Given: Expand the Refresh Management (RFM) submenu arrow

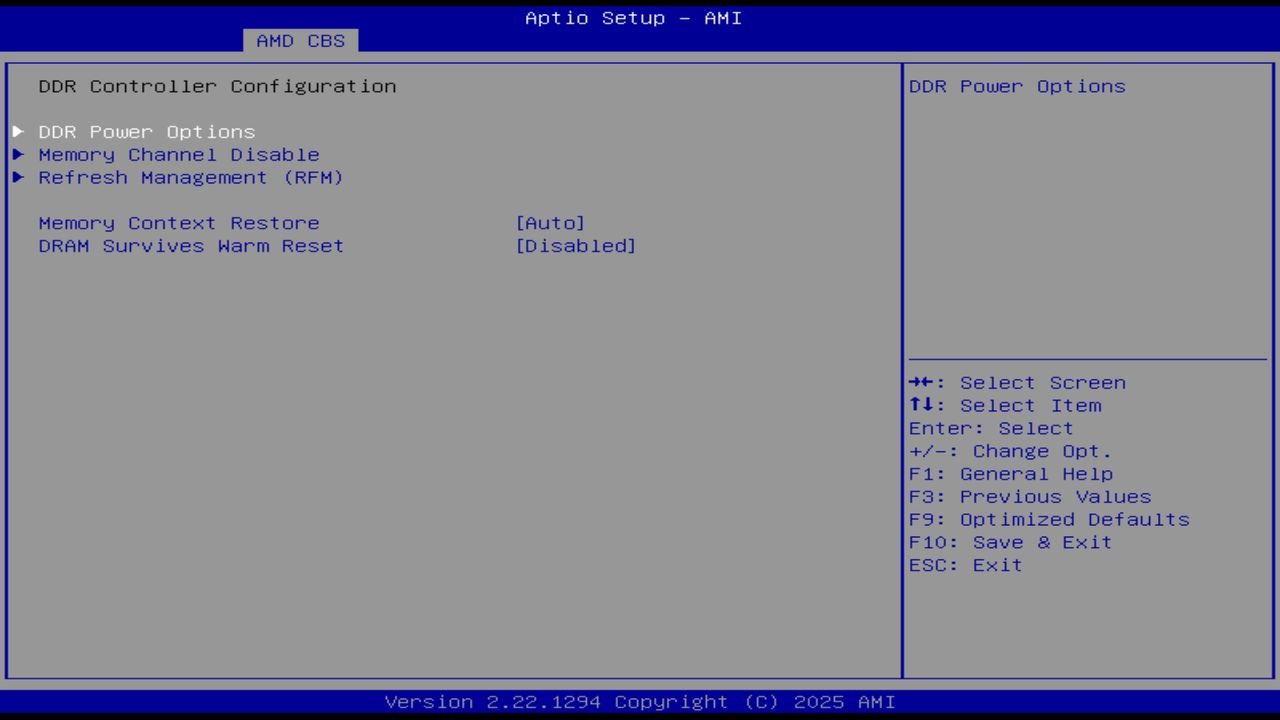Looking at the screenshot, I should click(x=17, y=177).
